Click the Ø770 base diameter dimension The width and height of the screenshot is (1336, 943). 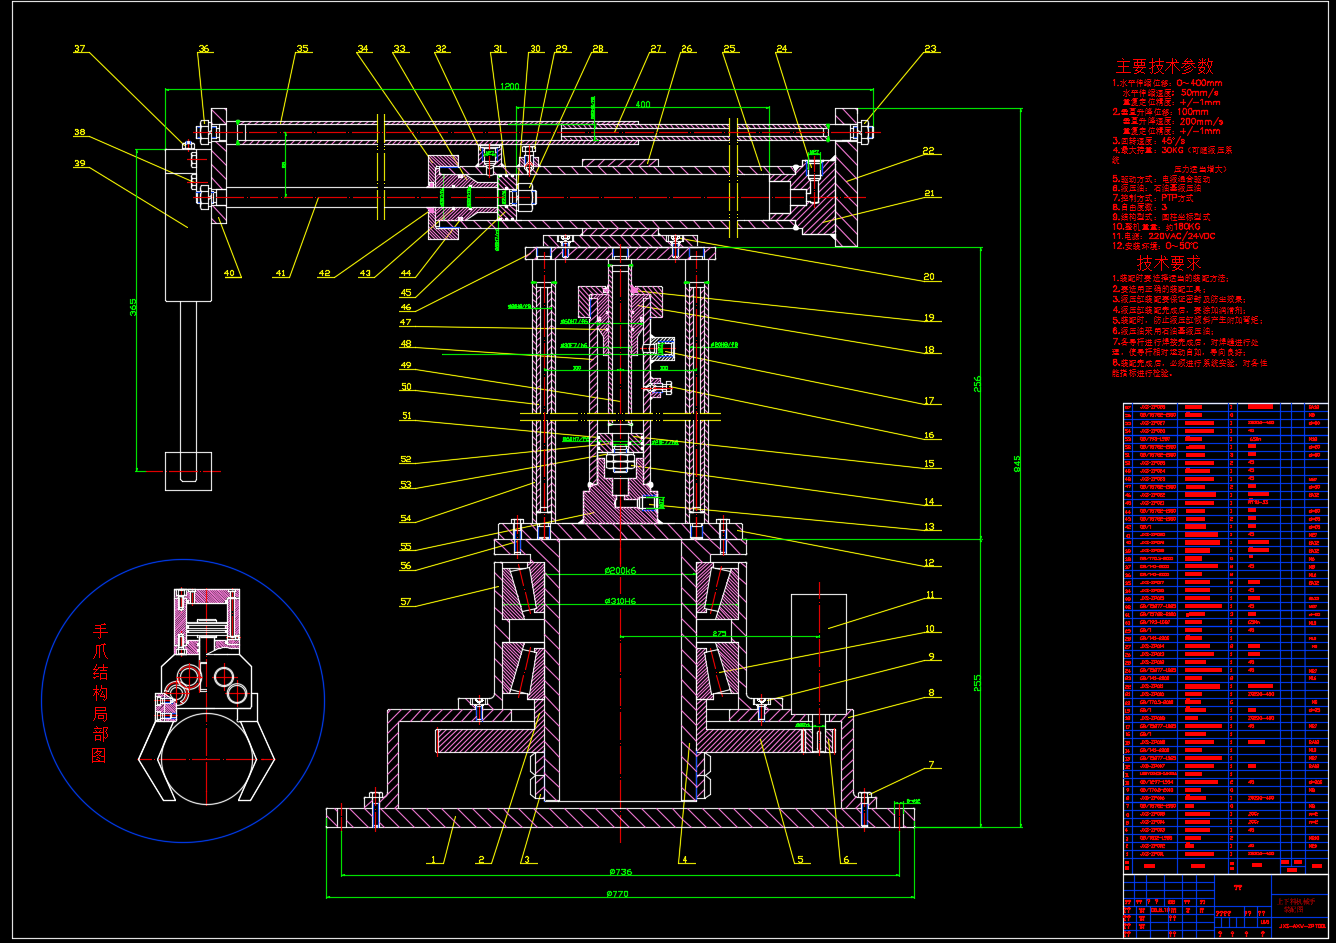click(x=618, y=894)
